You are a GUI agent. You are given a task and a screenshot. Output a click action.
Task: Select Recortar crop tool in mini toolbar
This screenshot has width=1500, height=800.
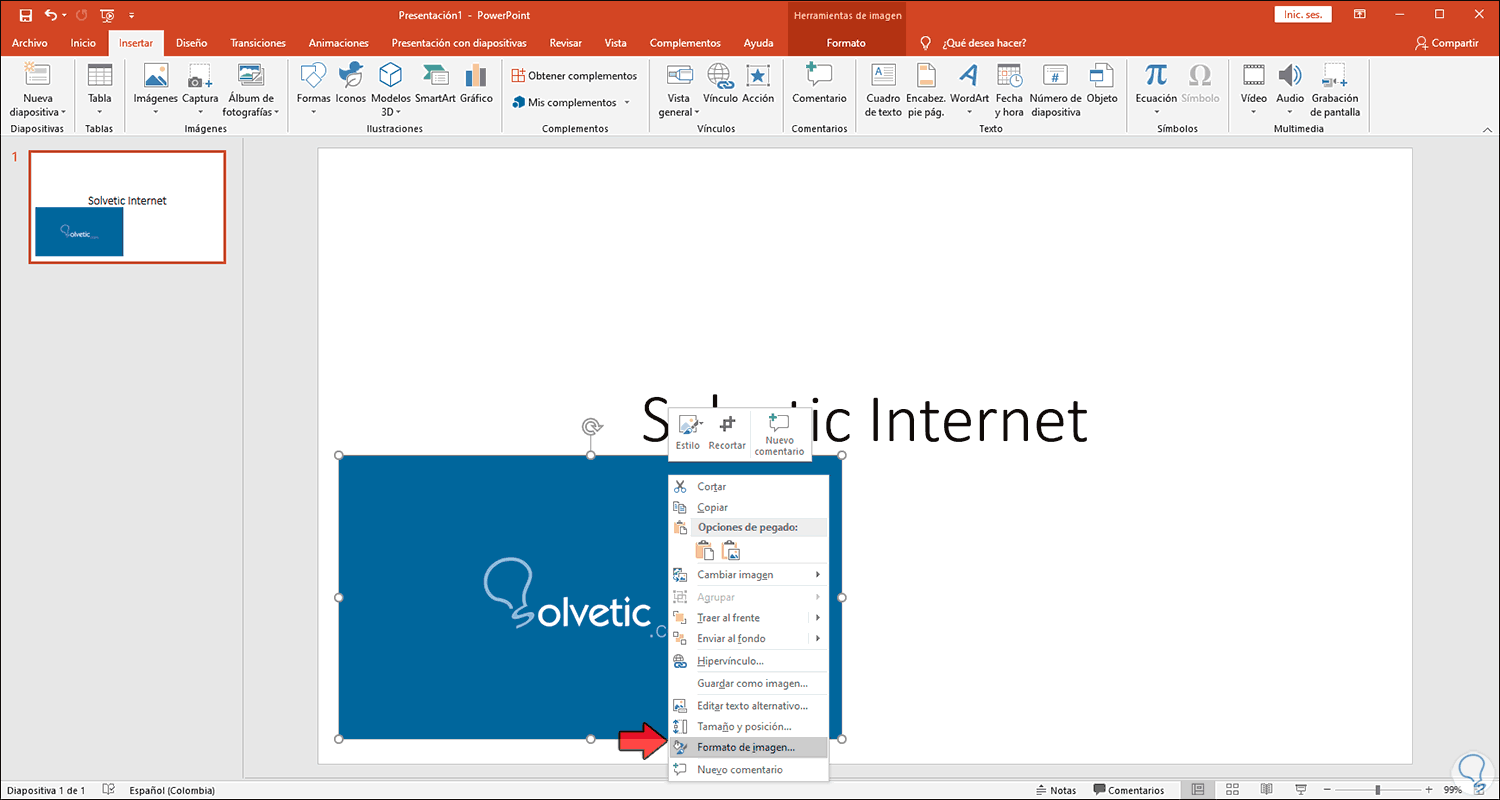pos(727,432)
